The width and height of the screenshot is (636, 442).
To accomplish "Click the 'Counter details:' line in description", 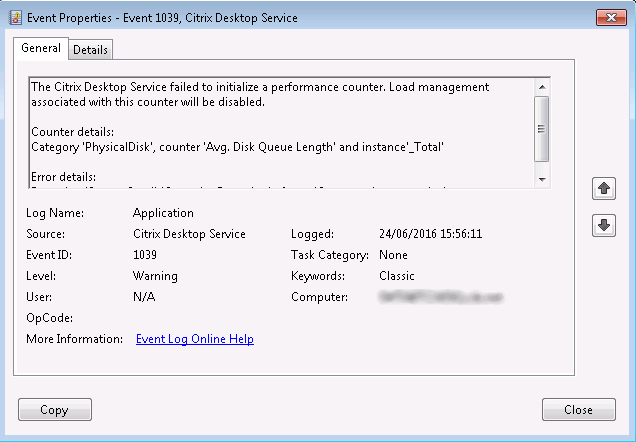I will pyautogui.click(x=73, y=132).
